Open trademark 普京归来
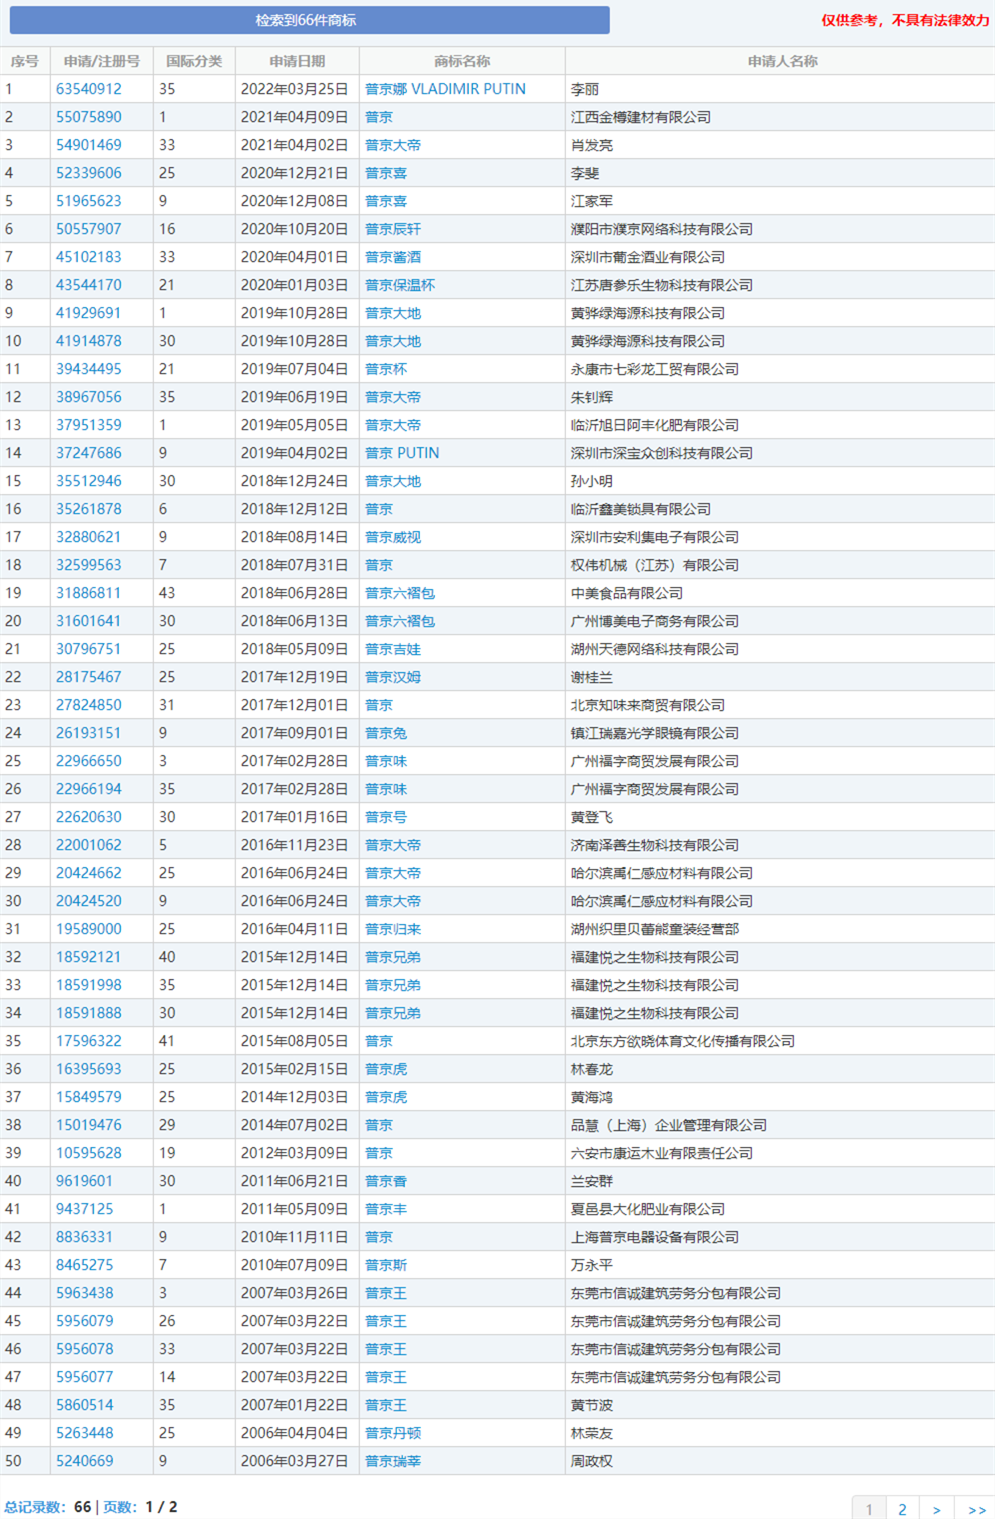Screen dimensions: 995x1519 (390, 928)
